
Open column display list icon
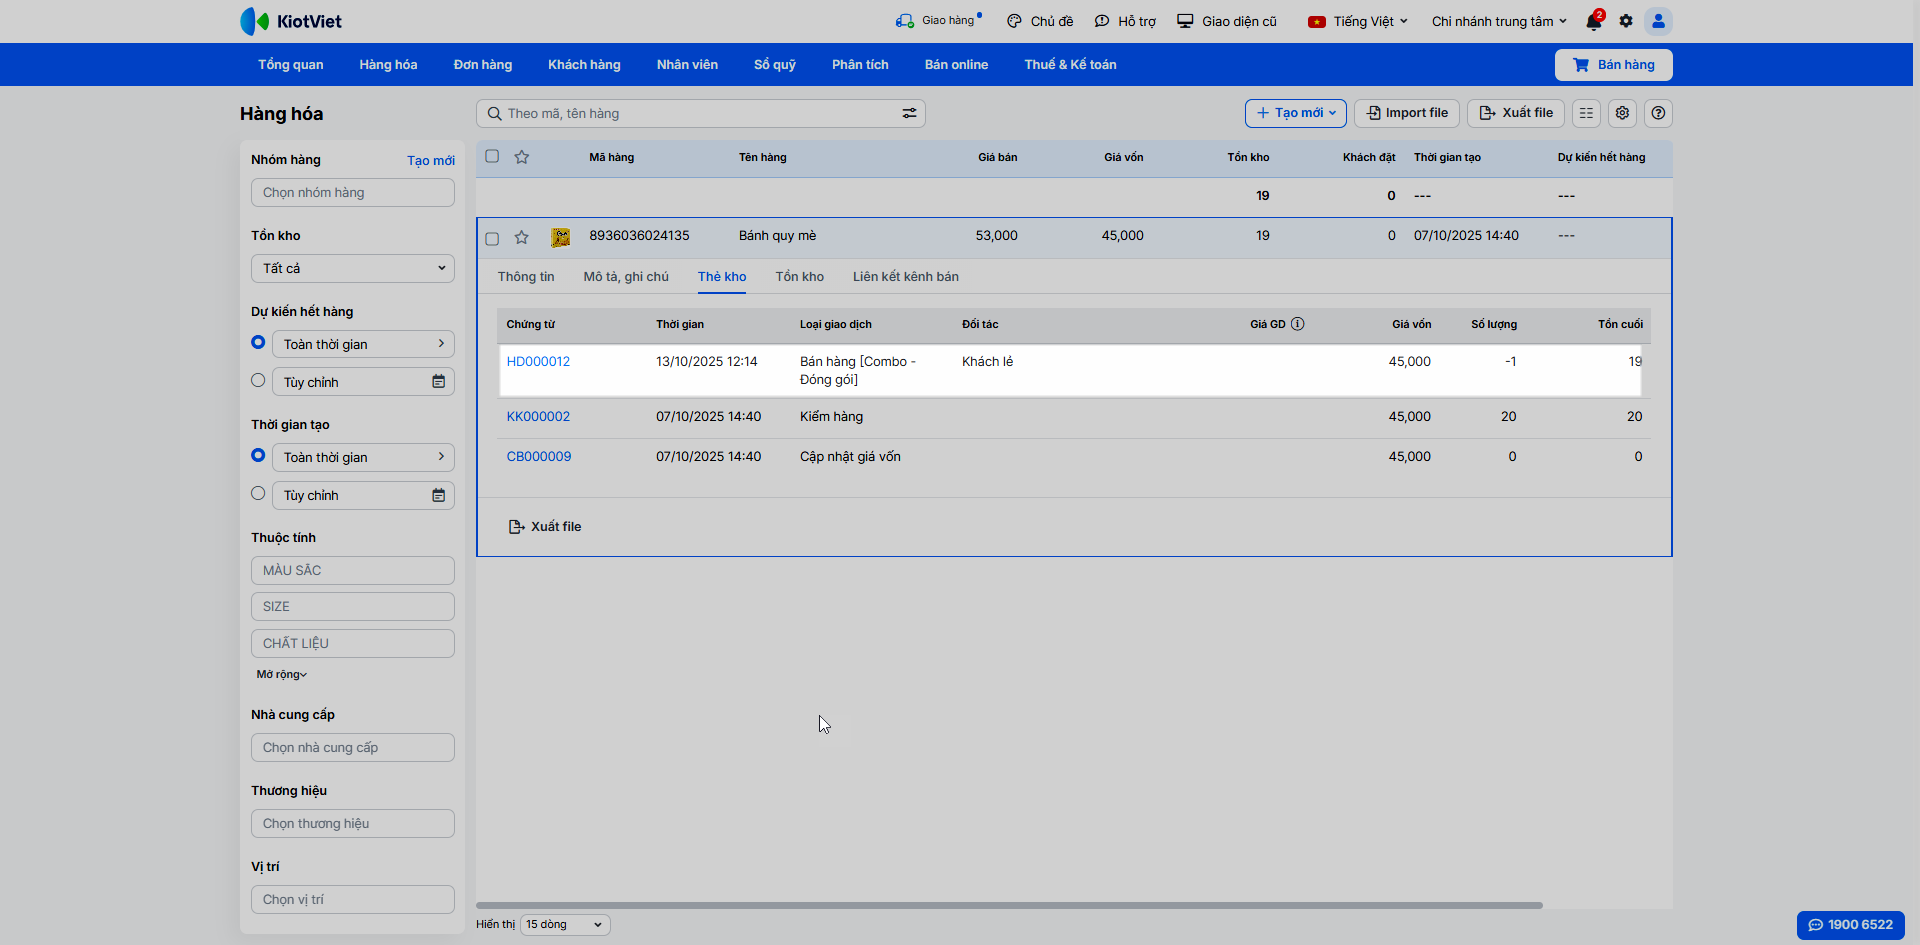point(1586,113)
